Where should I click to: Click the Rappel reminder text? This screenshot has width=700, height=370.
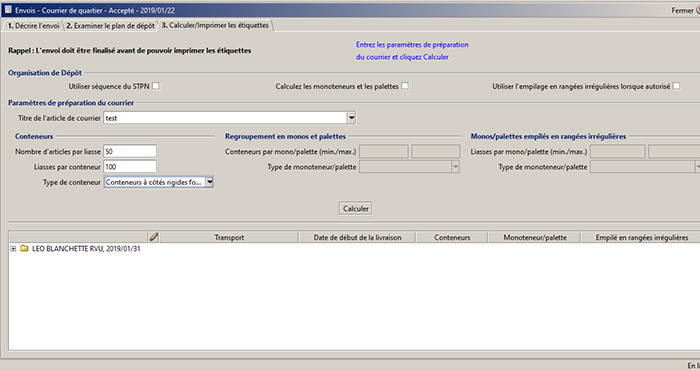[129, 50]
